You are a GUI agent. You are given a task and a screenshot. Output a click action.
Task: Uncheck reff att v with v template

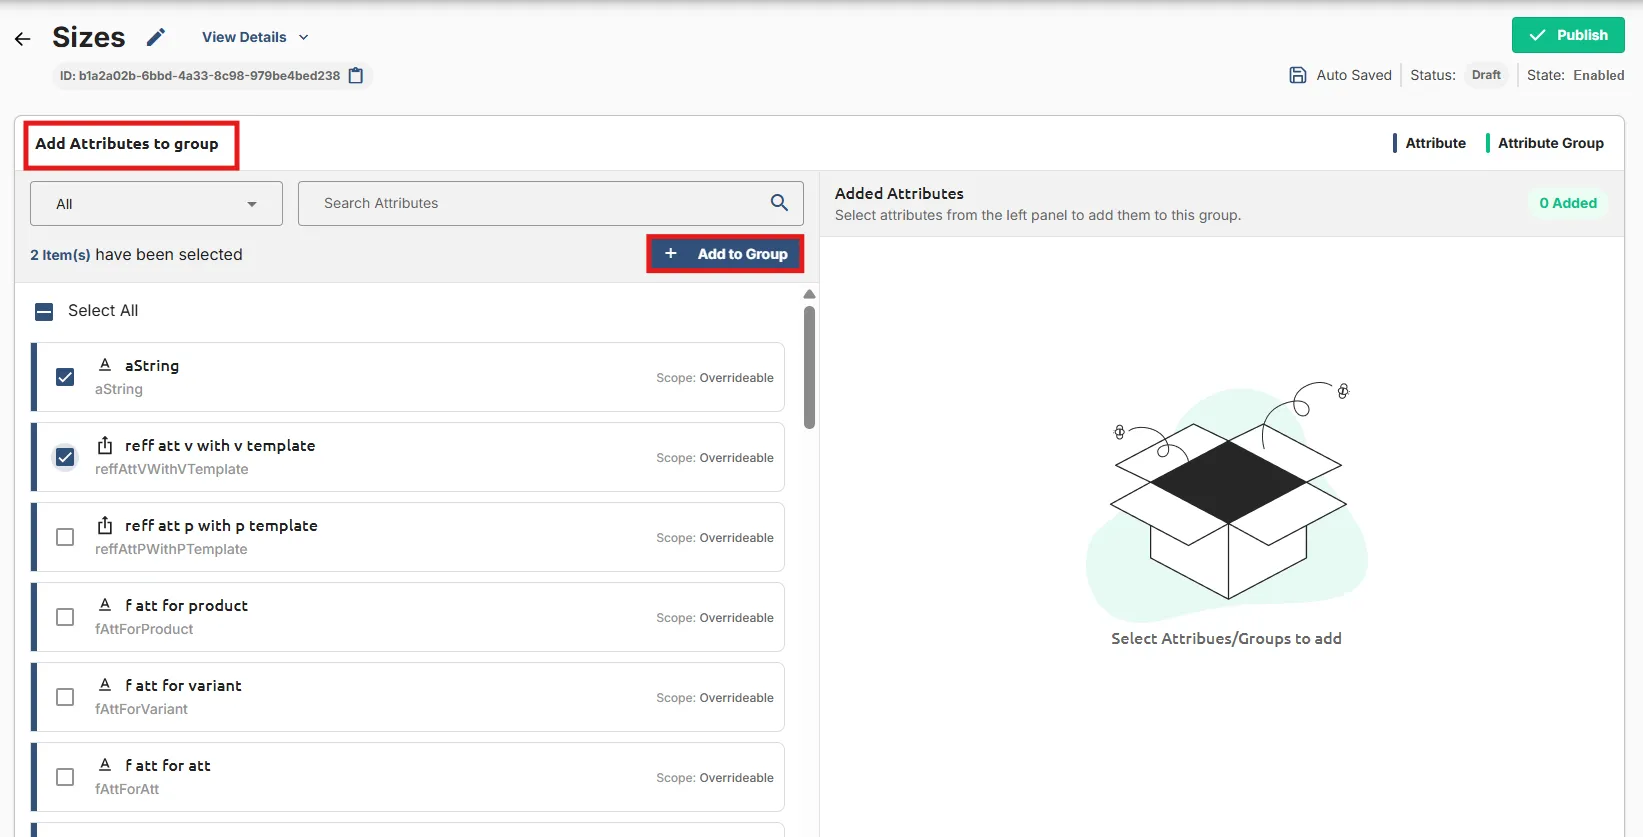point(65,457)
